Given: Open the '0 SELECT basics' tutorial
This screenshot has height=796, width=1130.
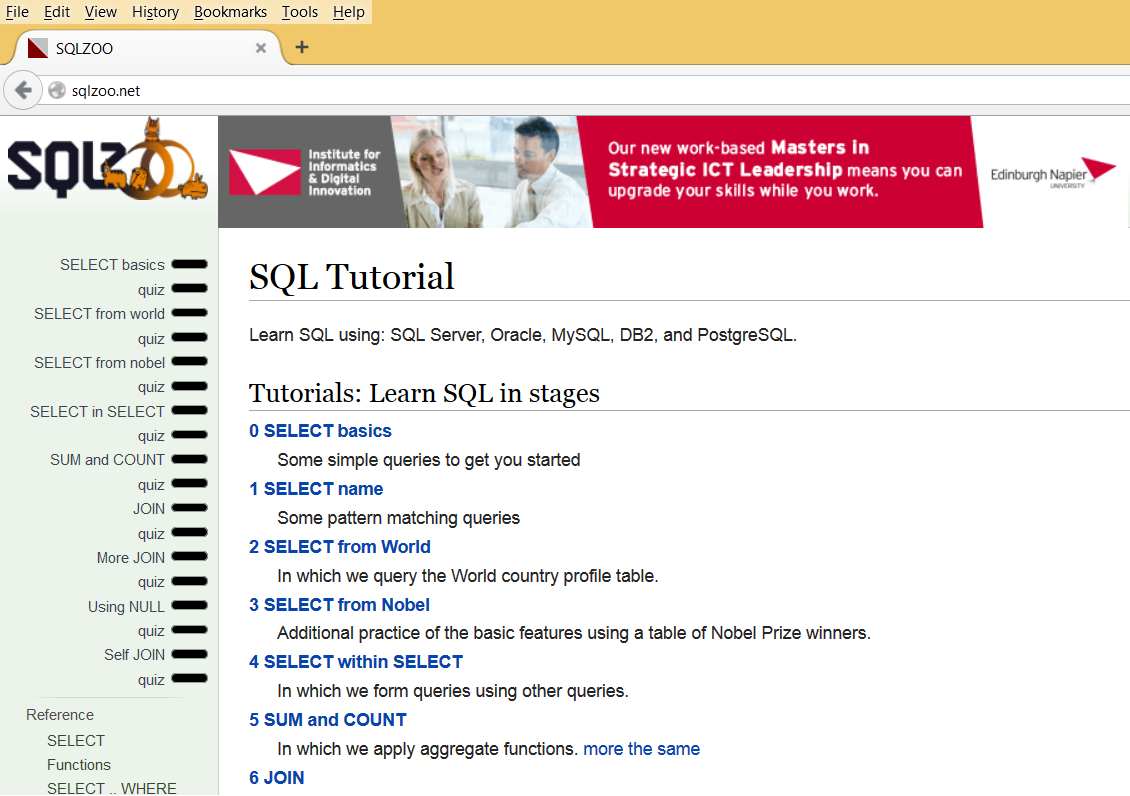Looking at the screenshot, I should tap(320, 430).
